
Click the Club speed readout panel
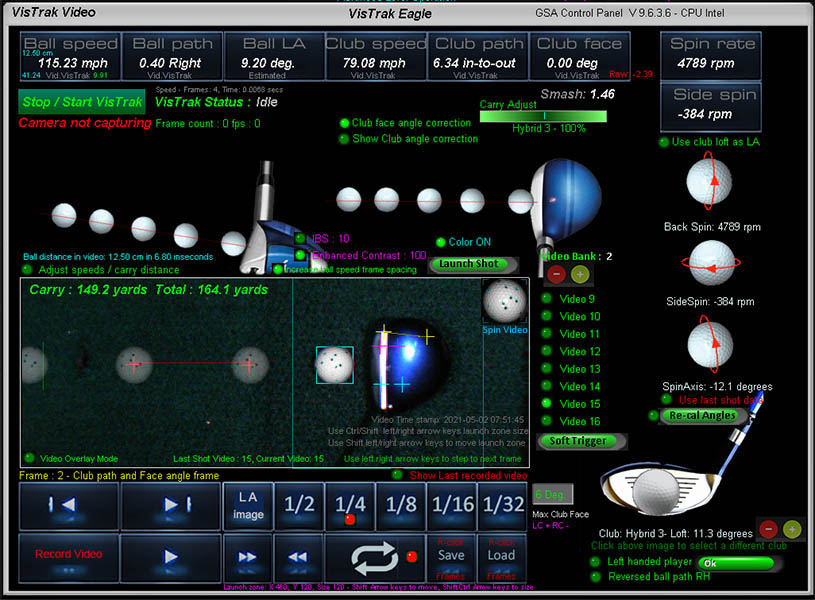click(376, 57)
